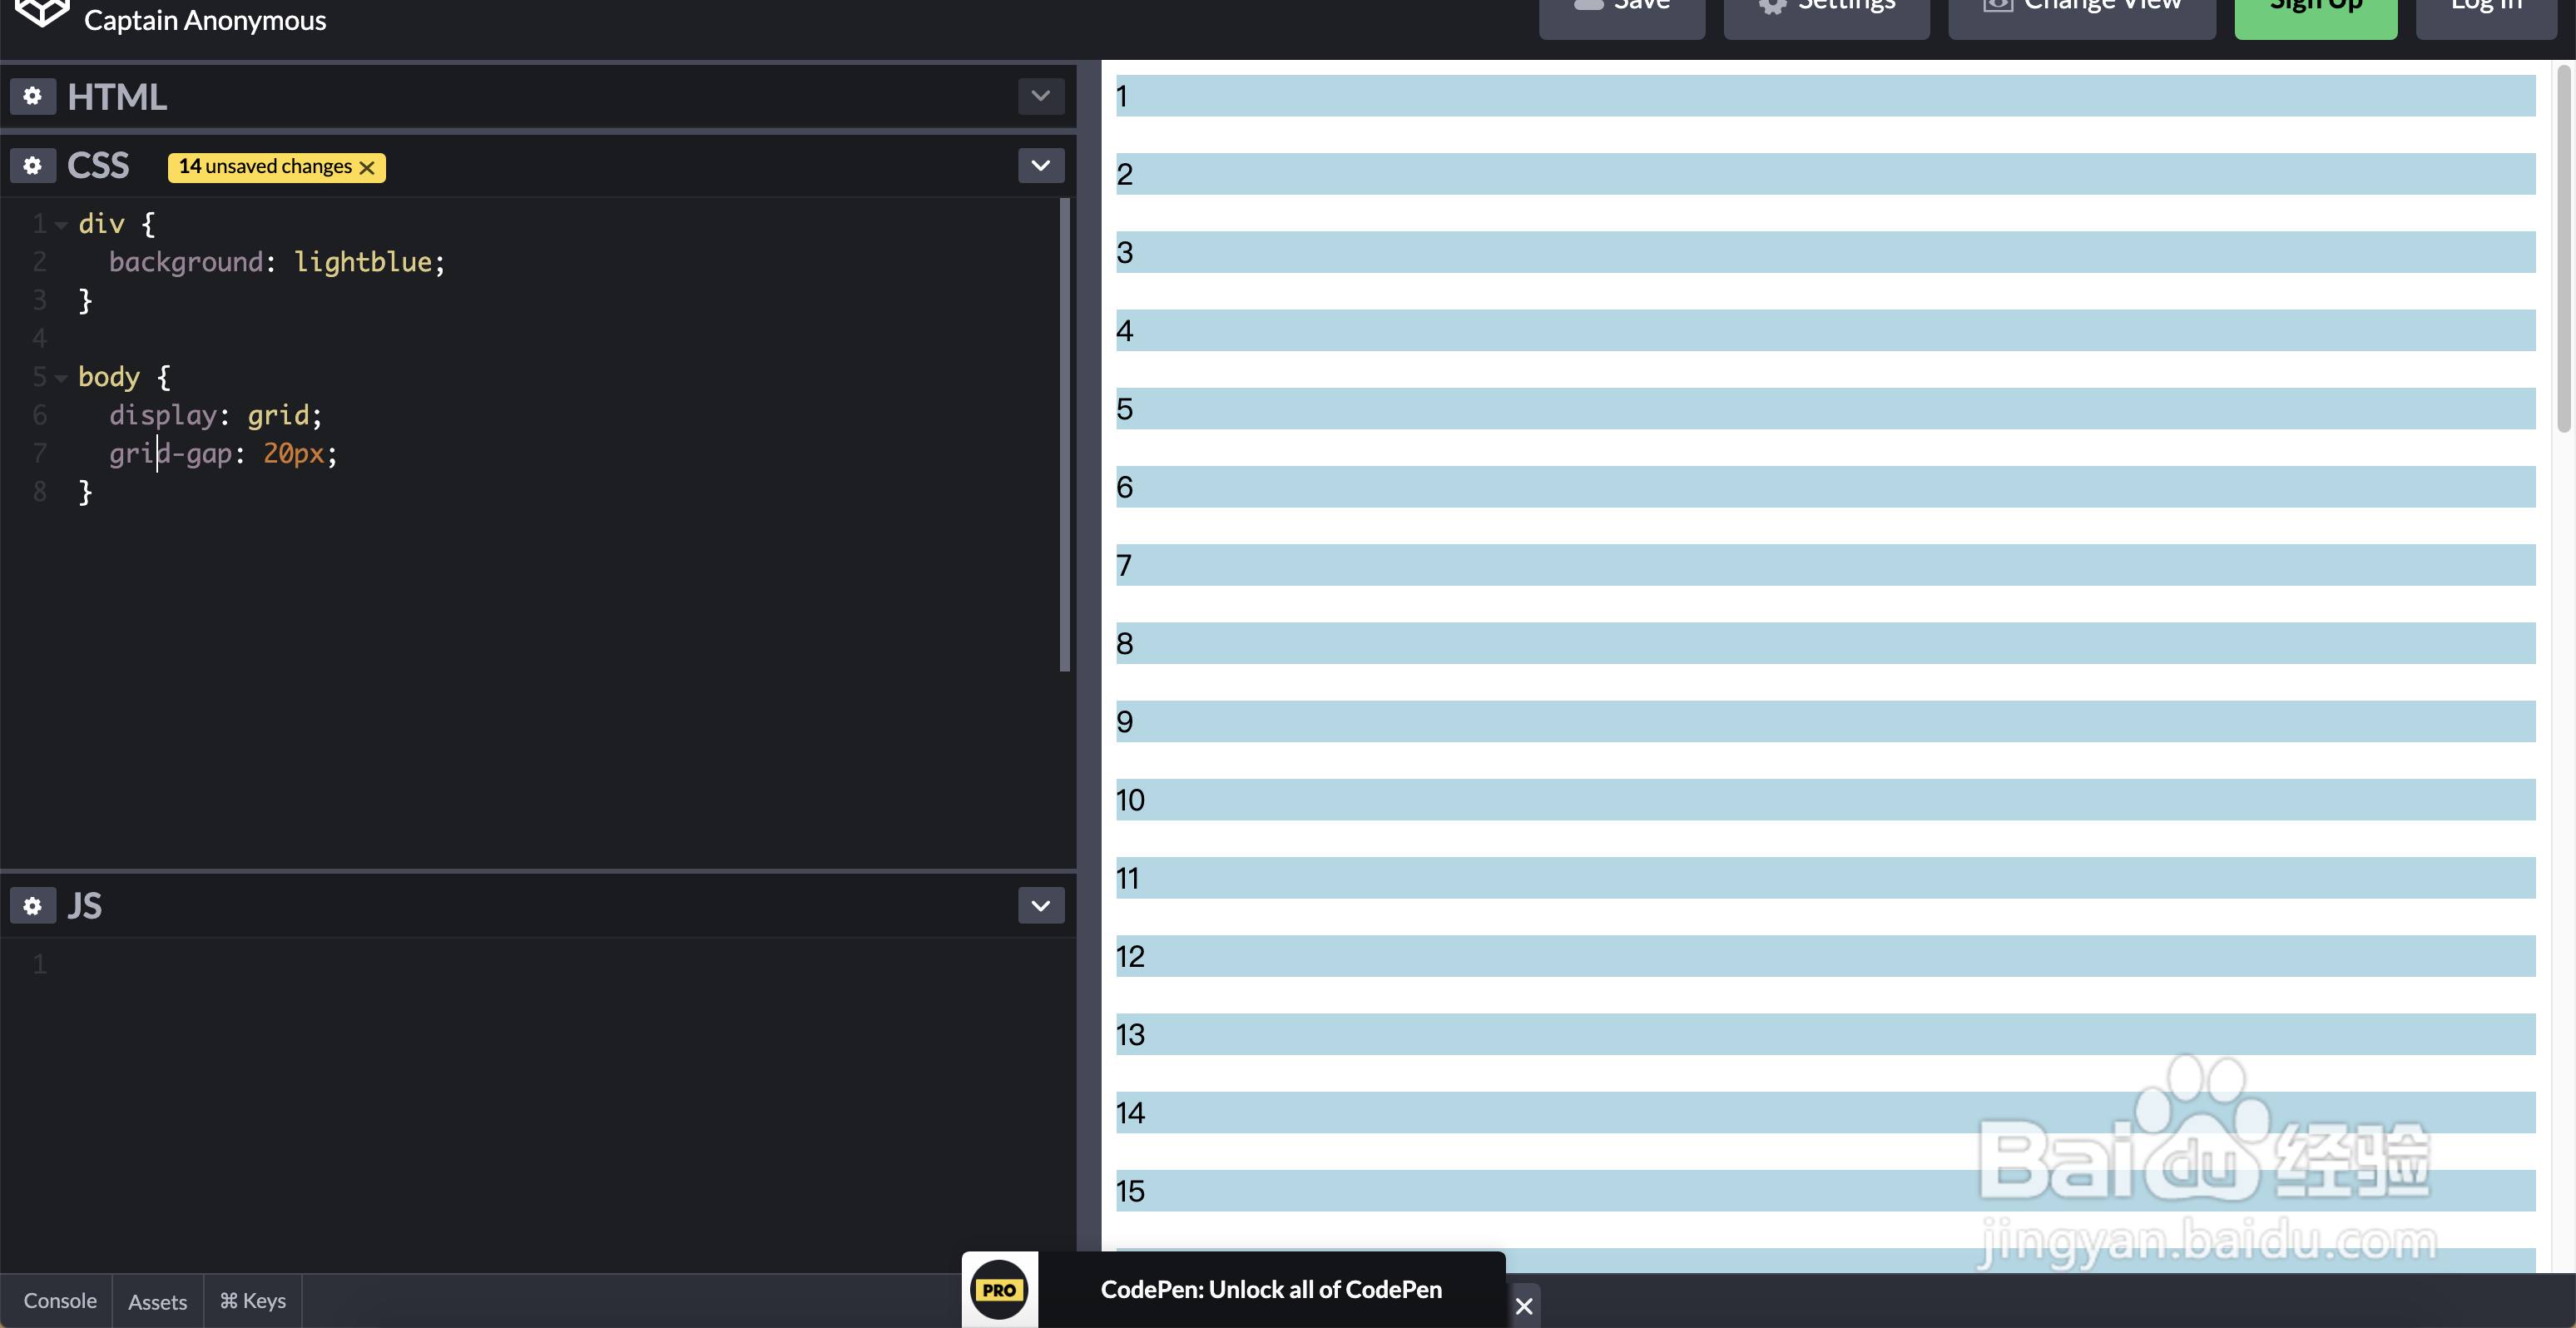Click into the empty JS editor line
The image size is (2576, 1328).
pyautogui.click(x=400, y=964)
